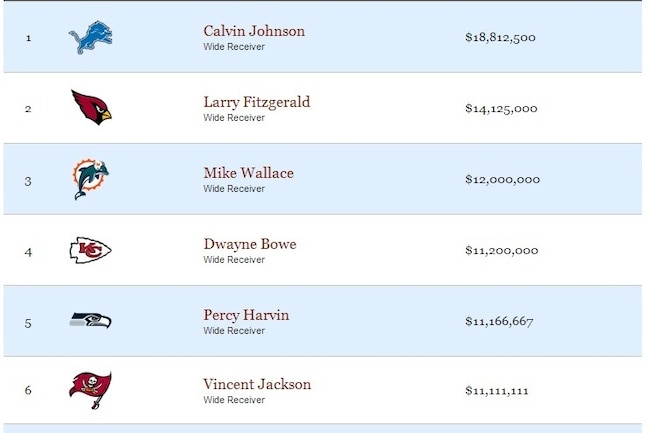Click rank number 1 in the list
649x433 pixels.
(x=28, y=38)
